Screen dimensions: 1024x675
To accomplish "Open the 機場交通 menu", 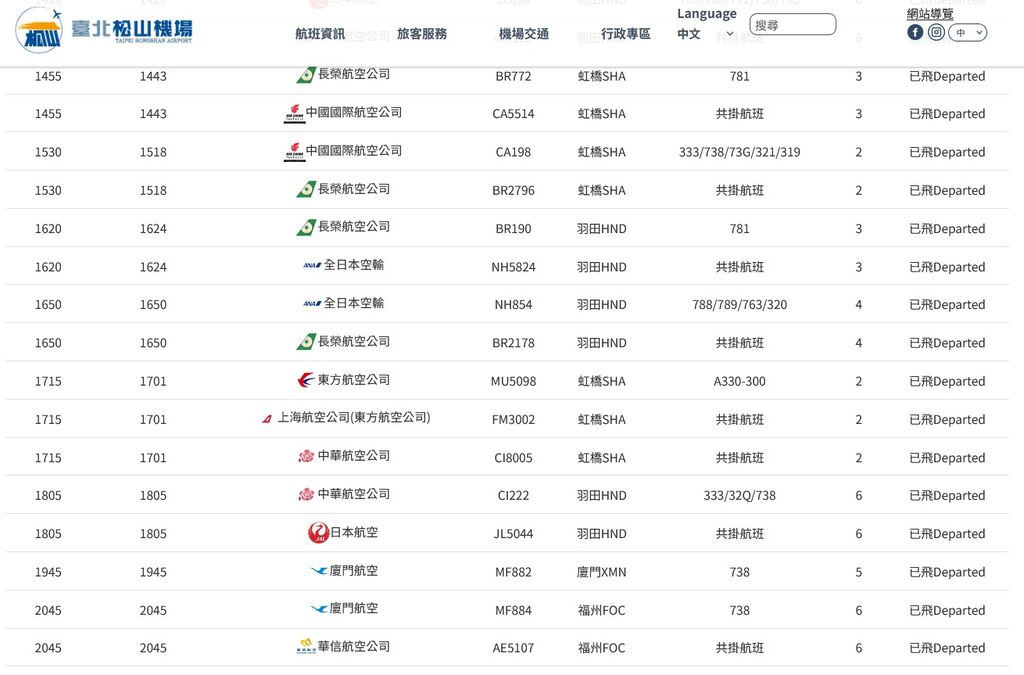I will tap(524, 34).
